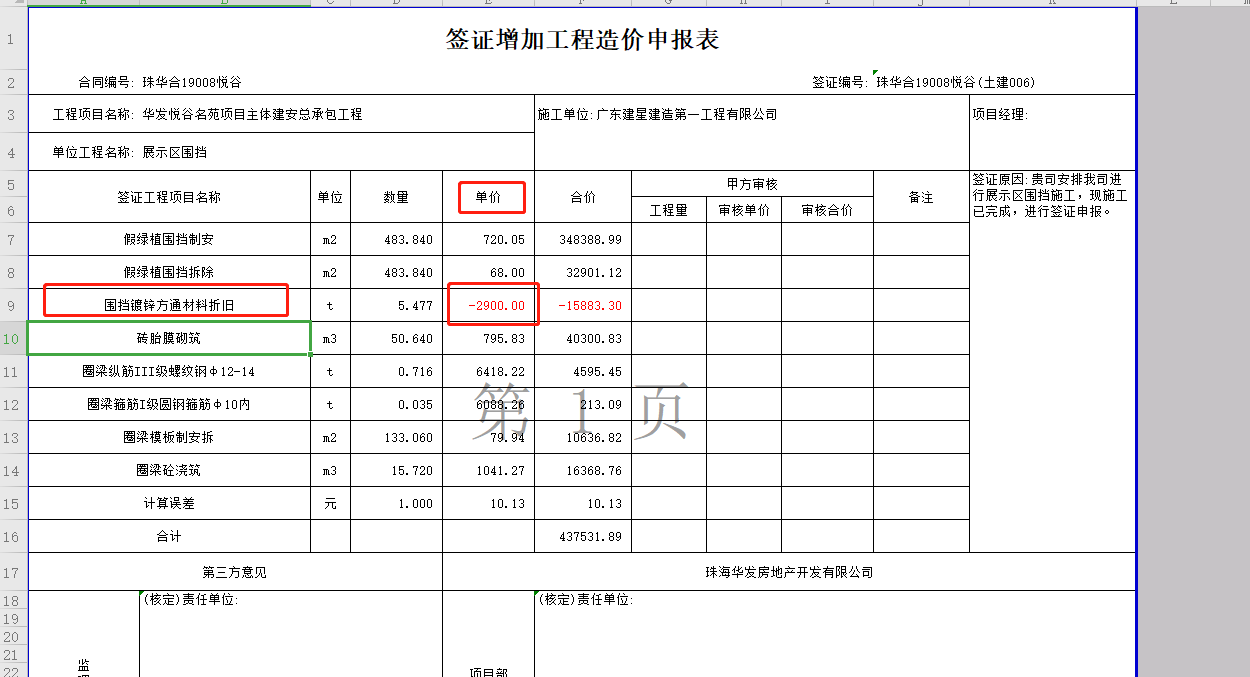Select the 合价 column header cell
Image resolution: width=1250 pixels, height=677 pixels.
(583, 197)
